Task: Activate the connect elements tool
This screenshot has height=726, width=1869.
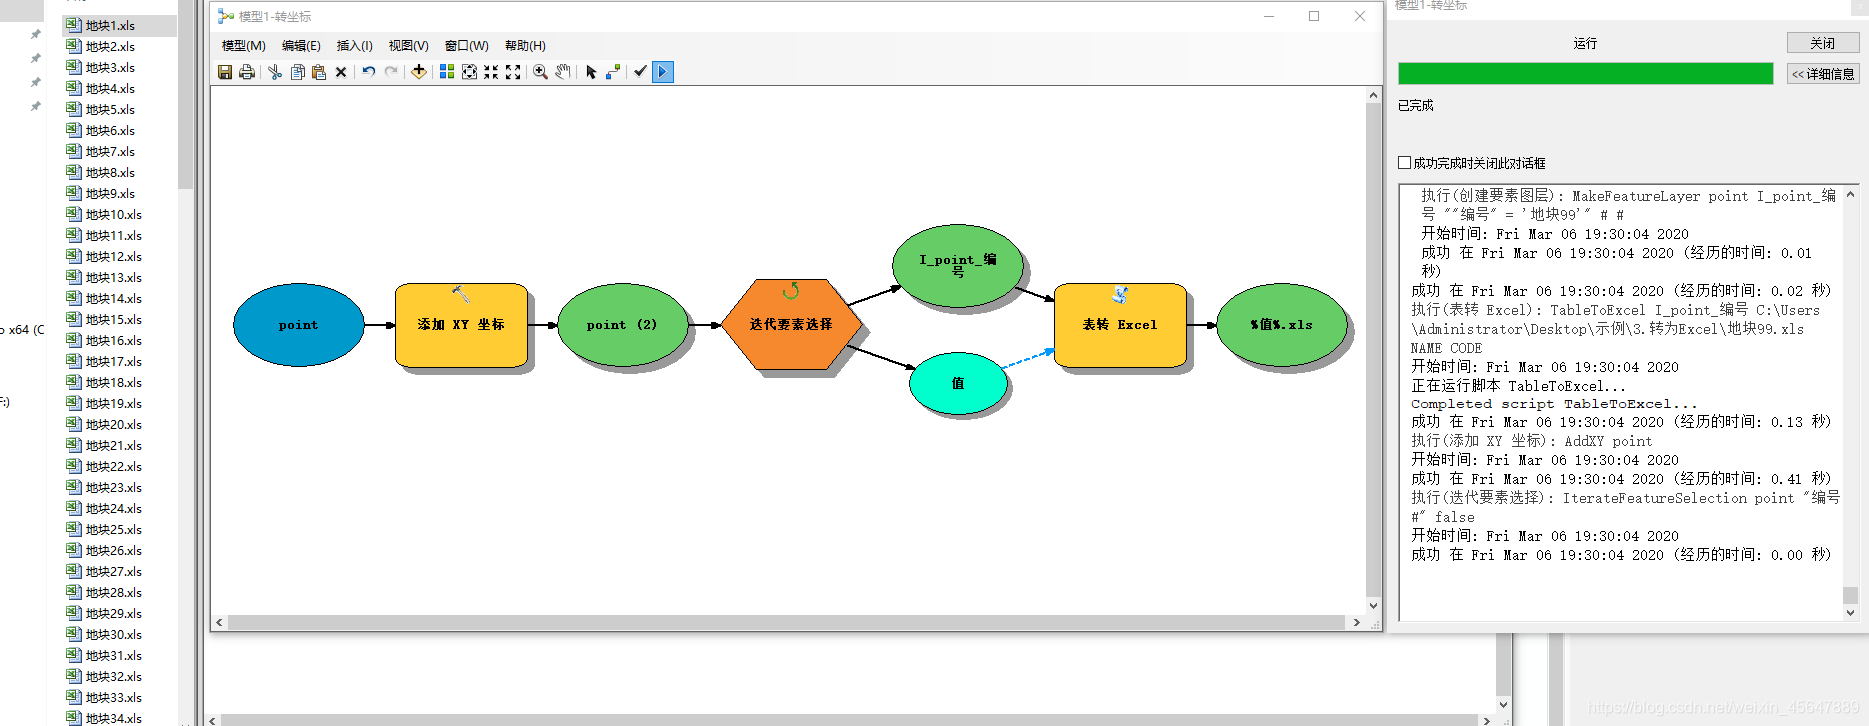Action: tap(613, 72)
